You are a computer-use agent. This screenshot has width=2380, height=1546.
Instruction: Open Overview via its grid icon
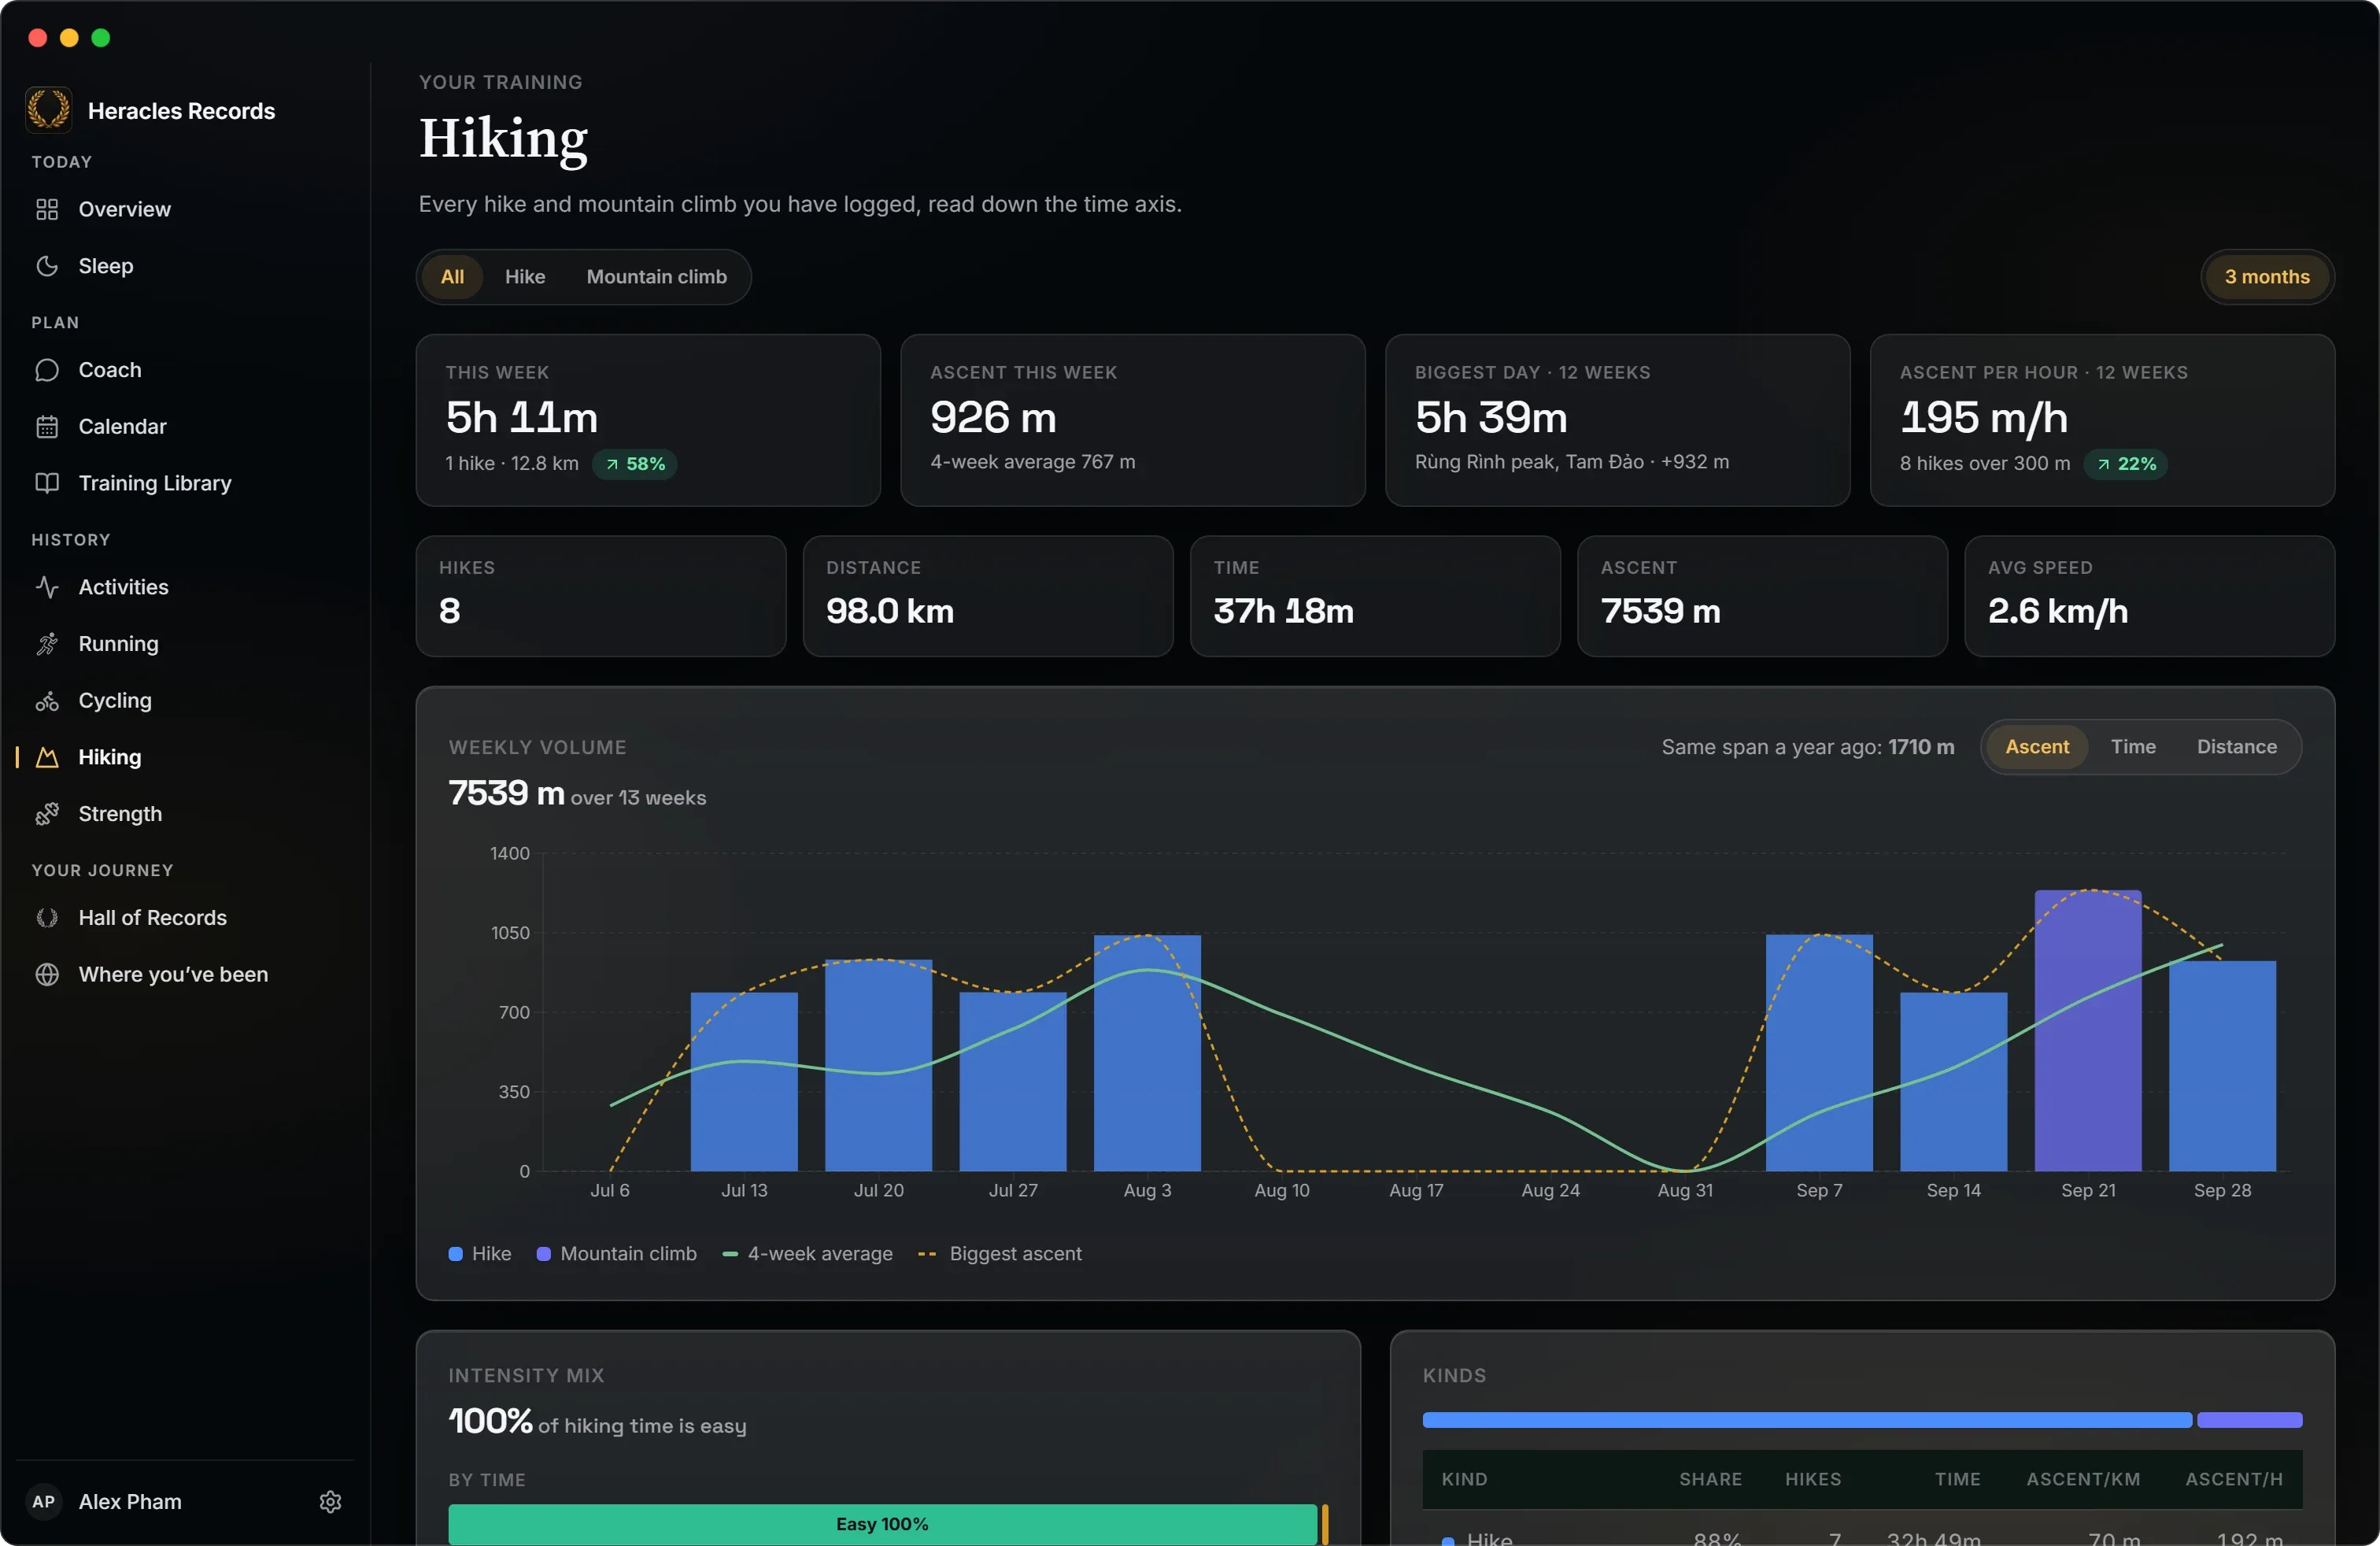pos(47,209)
